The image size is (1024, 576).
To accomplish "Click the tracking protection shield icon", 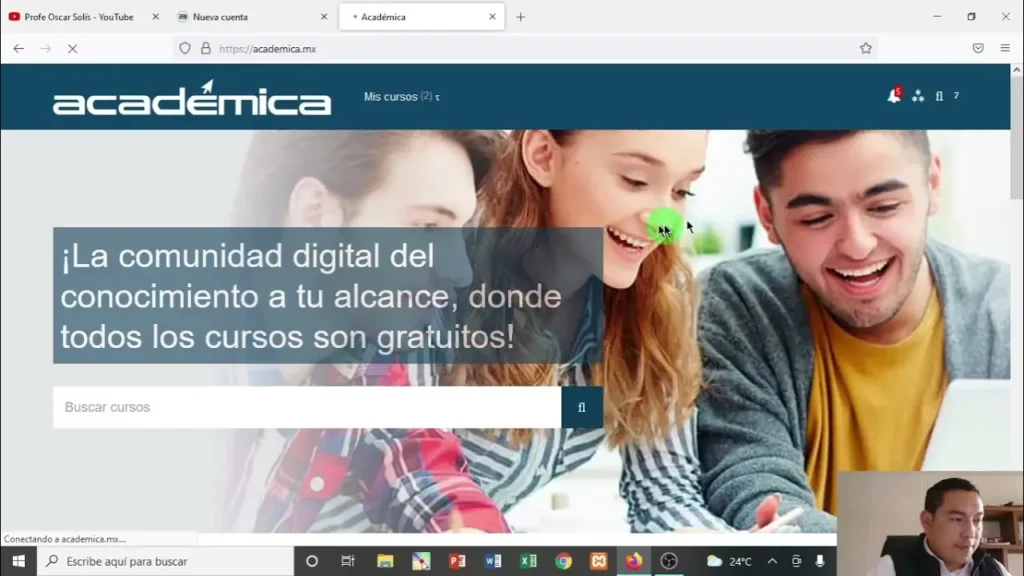I will [184, 48].
